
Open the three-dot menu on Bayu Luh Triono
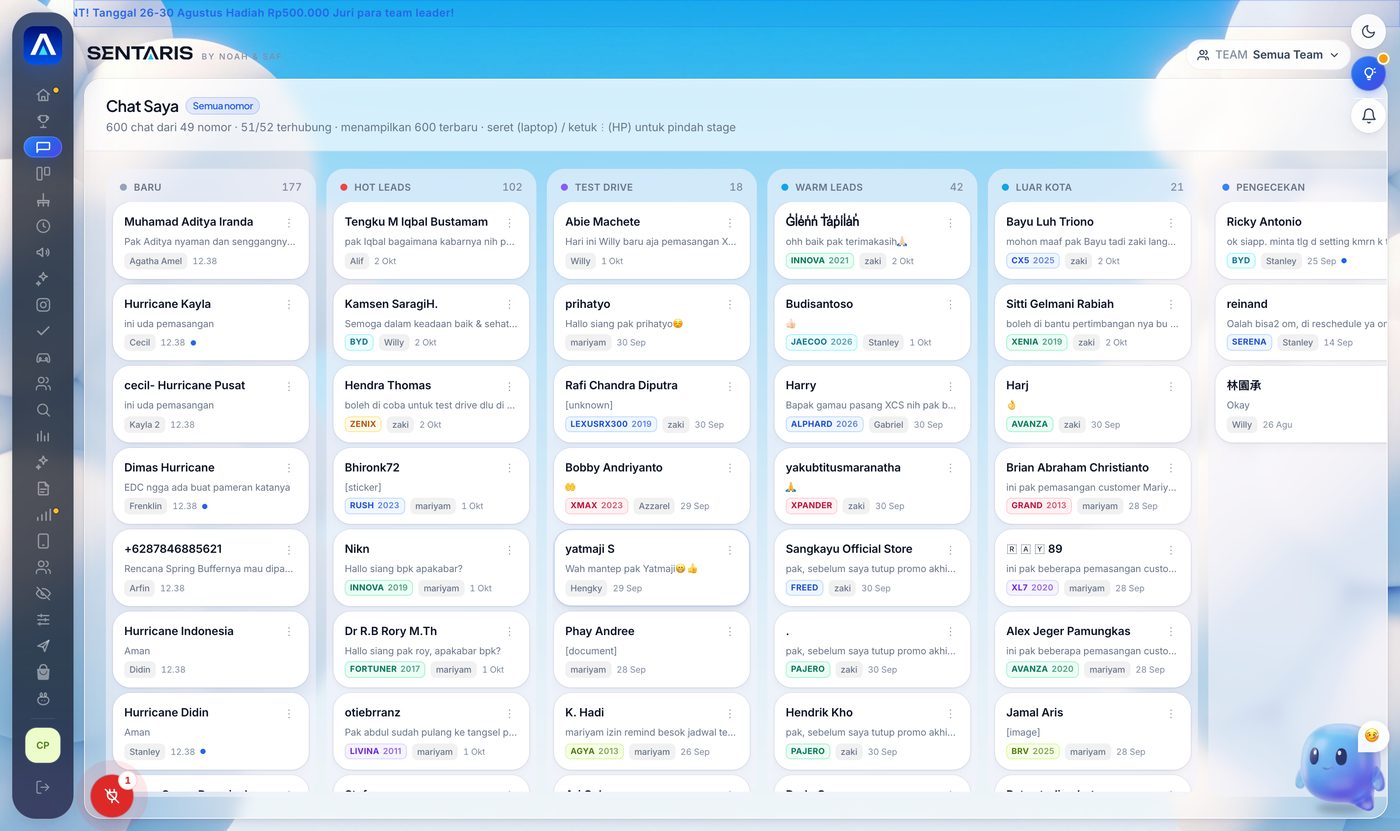pos(1171,222)
